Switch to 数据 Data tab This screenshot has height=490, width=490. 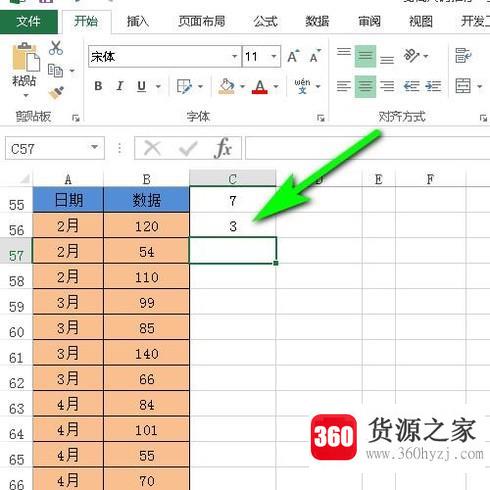click(x=317, y=22)
